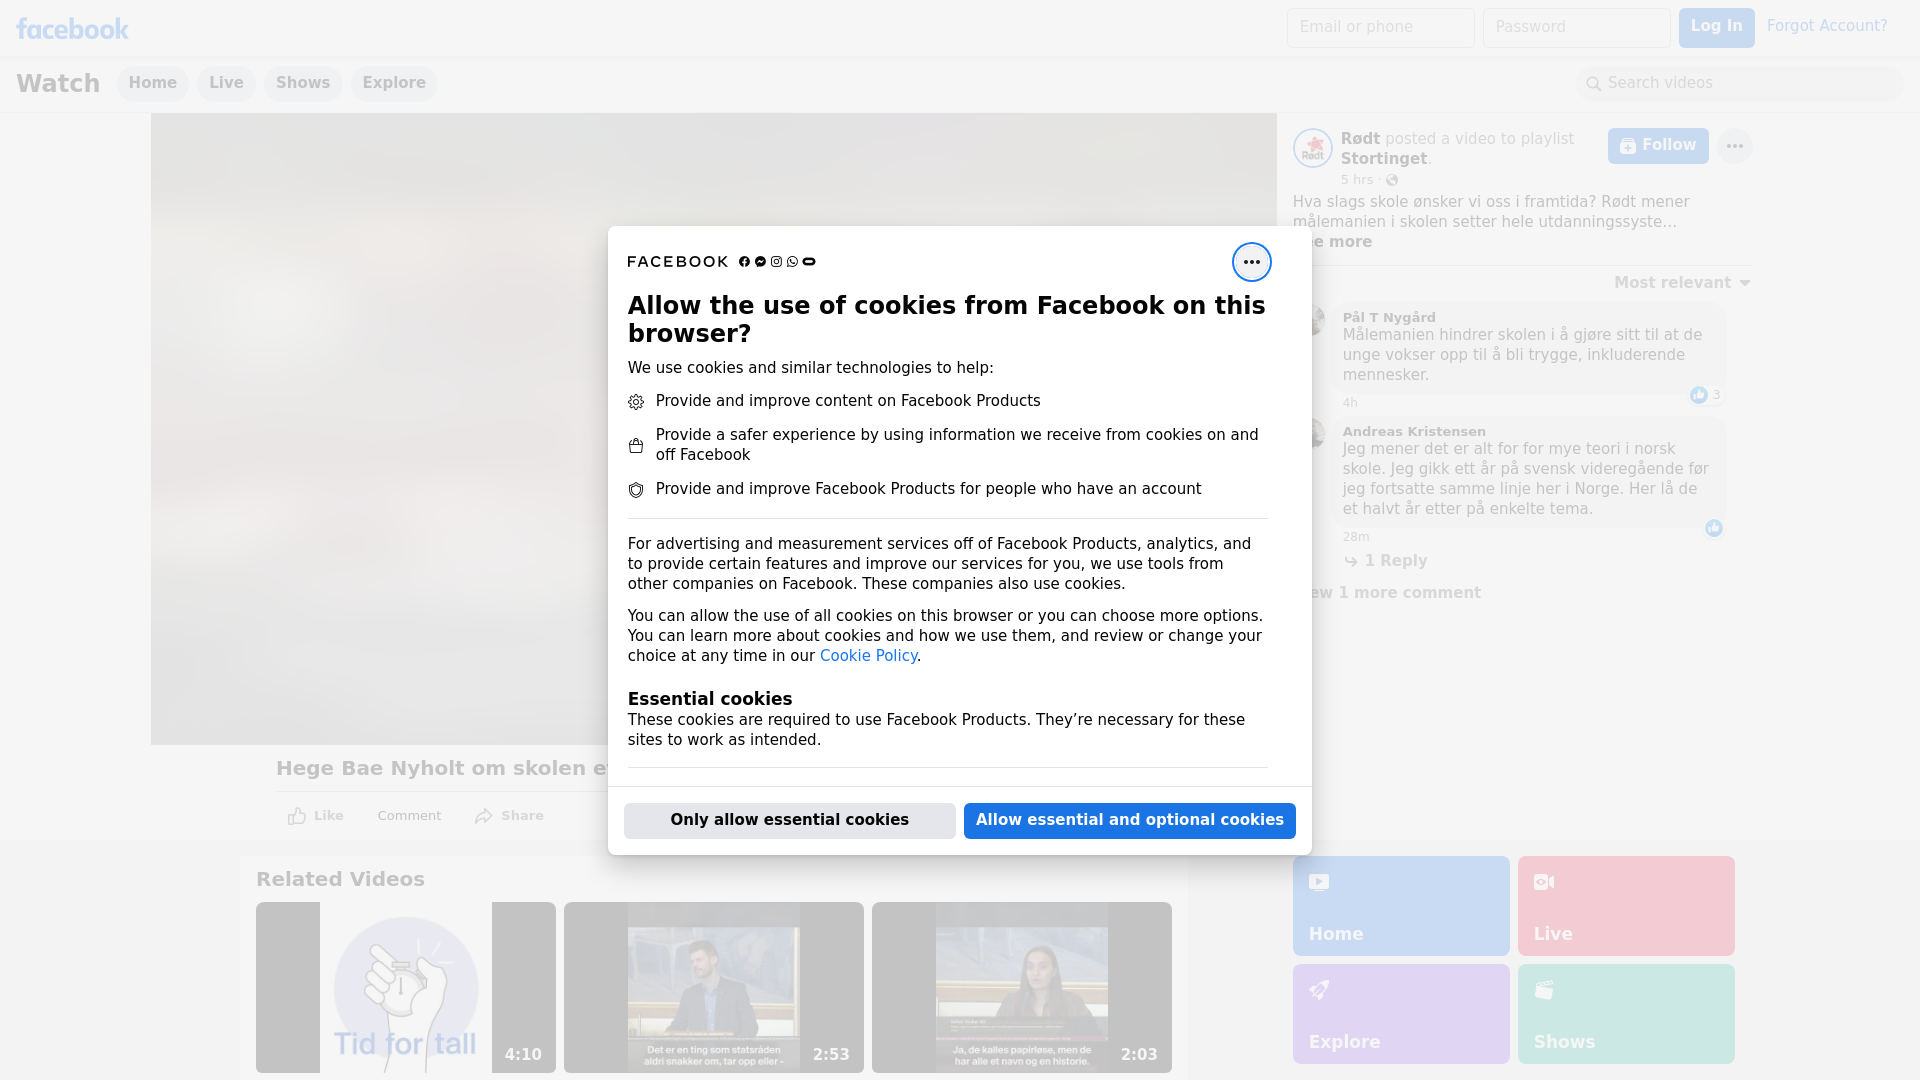
Task: Click the reply arrow icon beside 1 Reply
Action: [x=1351, y=562]
